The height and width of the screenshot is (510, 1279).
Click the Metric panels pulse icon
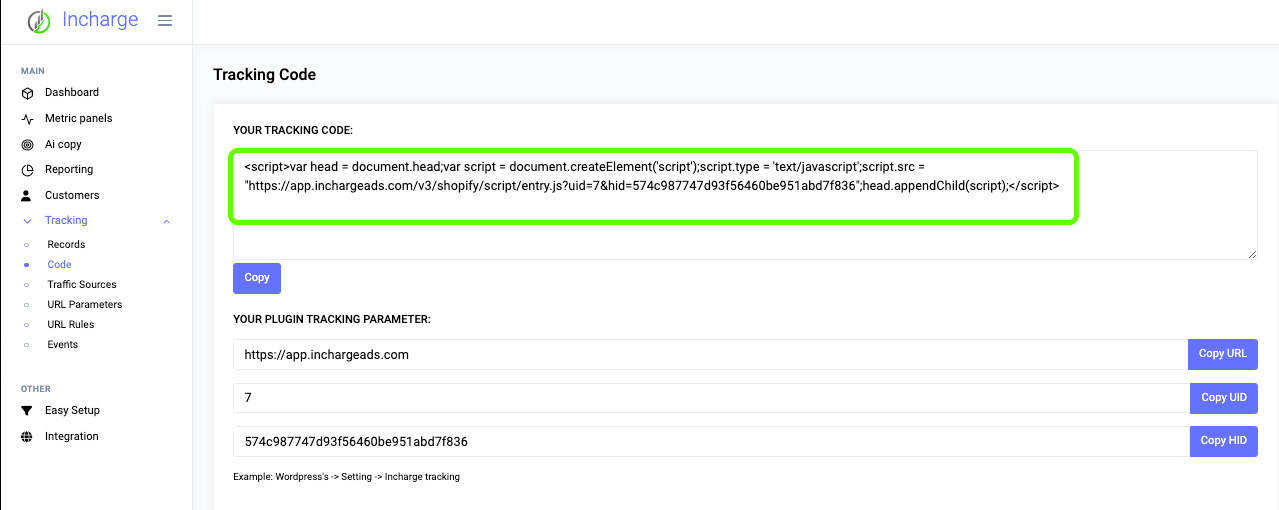point(27,119)
